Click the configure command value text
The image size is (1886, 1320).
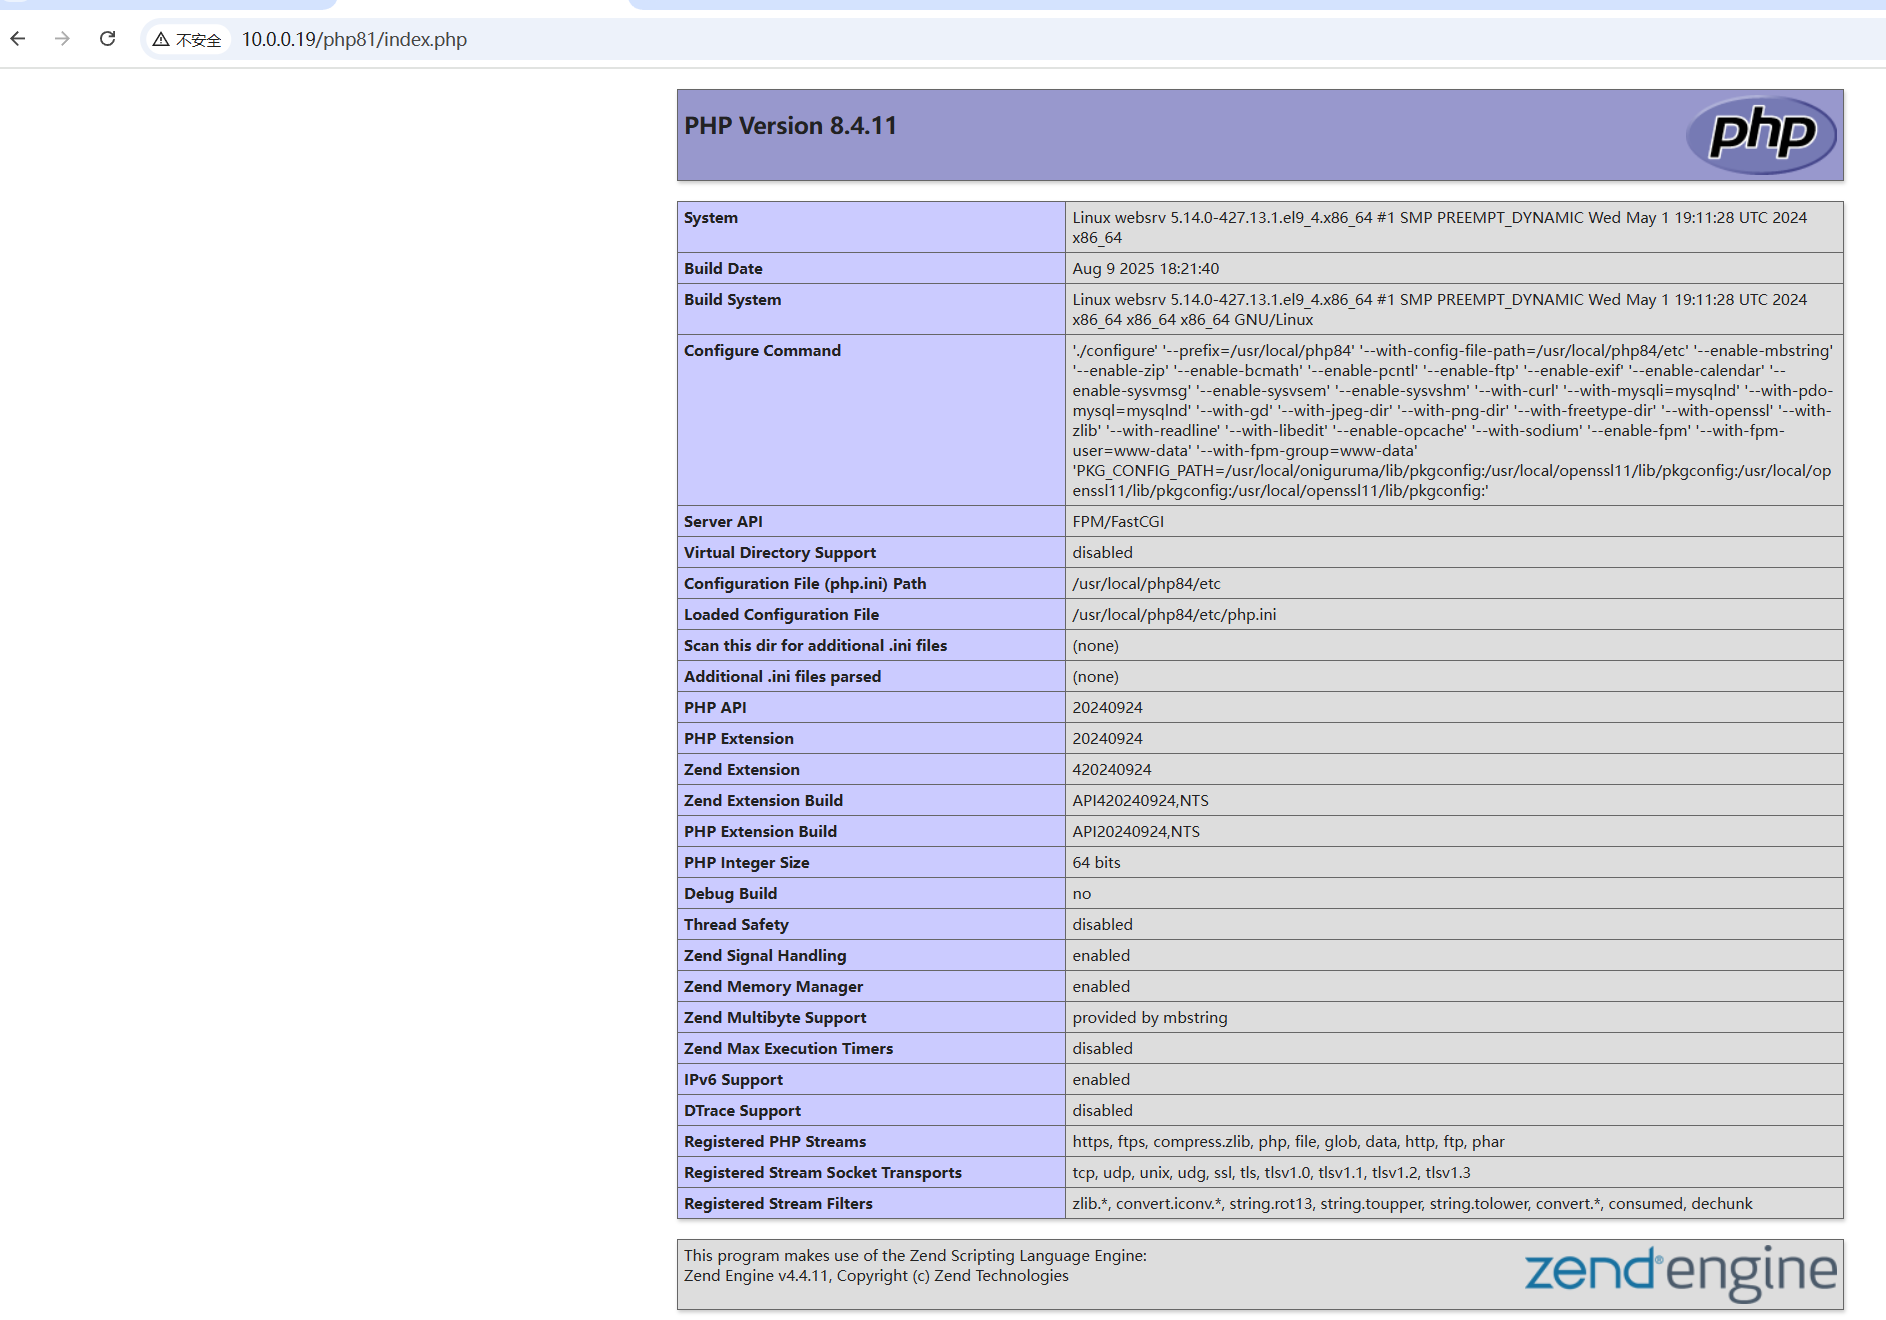tap(1453, 420)
